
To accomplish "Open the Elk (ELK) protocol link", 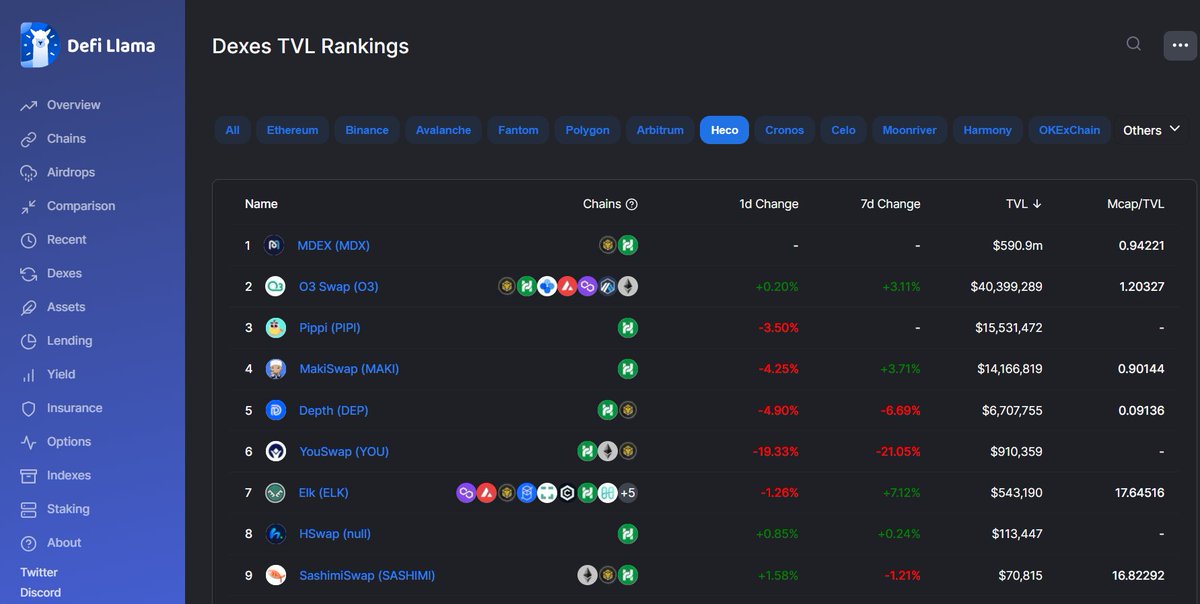I will [x=324, y=493].
